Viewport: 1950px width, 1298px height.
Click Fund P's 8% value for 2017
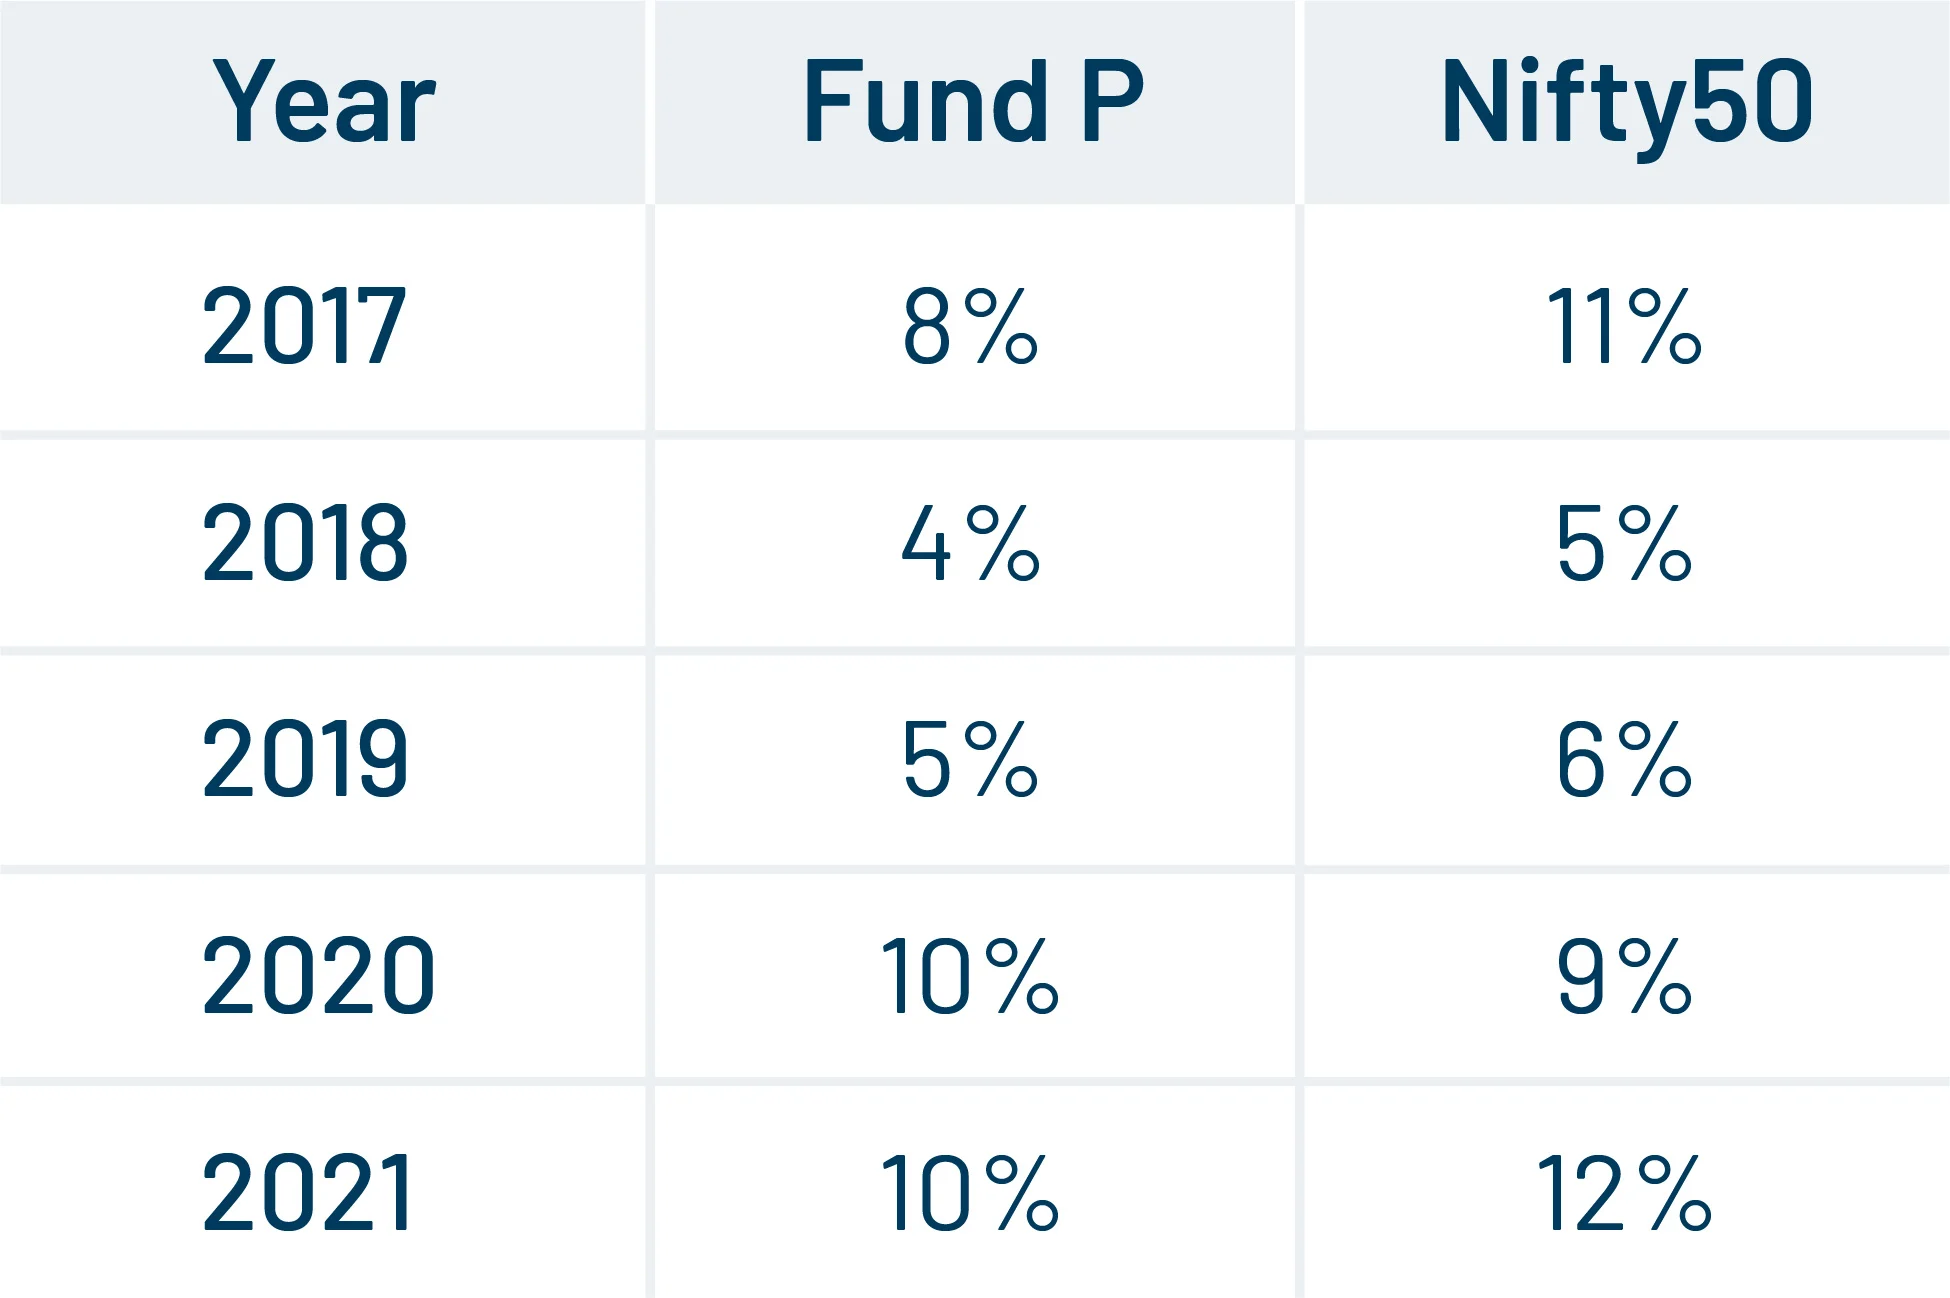(970, 325)
